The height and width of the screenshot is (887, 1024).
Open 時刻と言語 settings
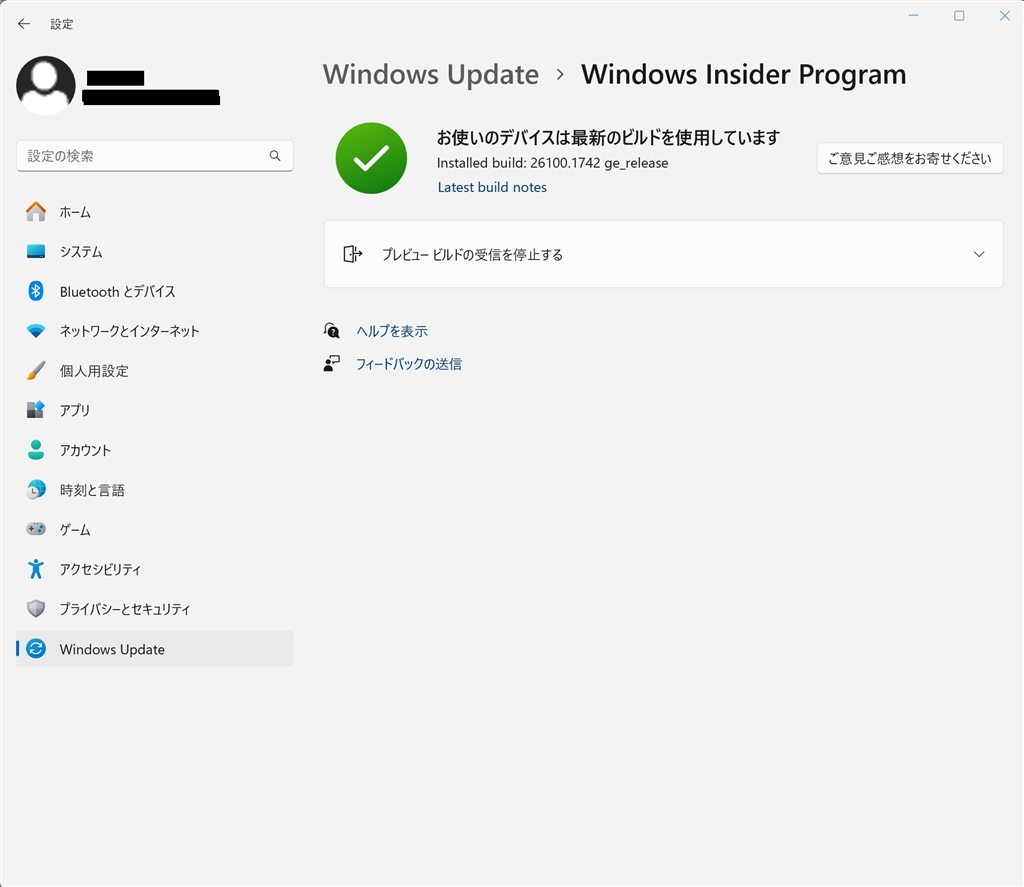(155, 490)
